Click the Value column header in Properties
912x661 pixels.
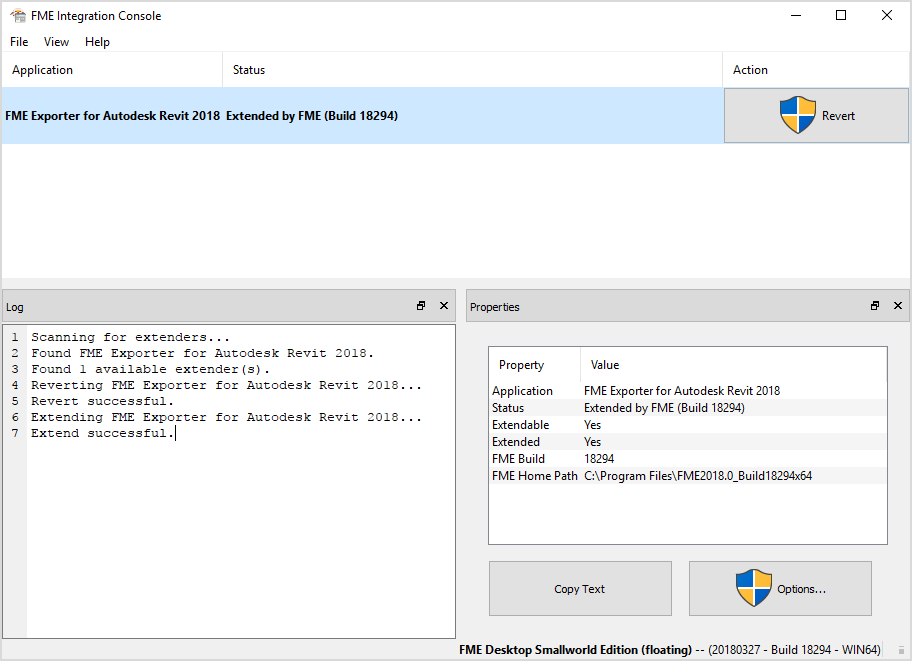tap(733, 365)
